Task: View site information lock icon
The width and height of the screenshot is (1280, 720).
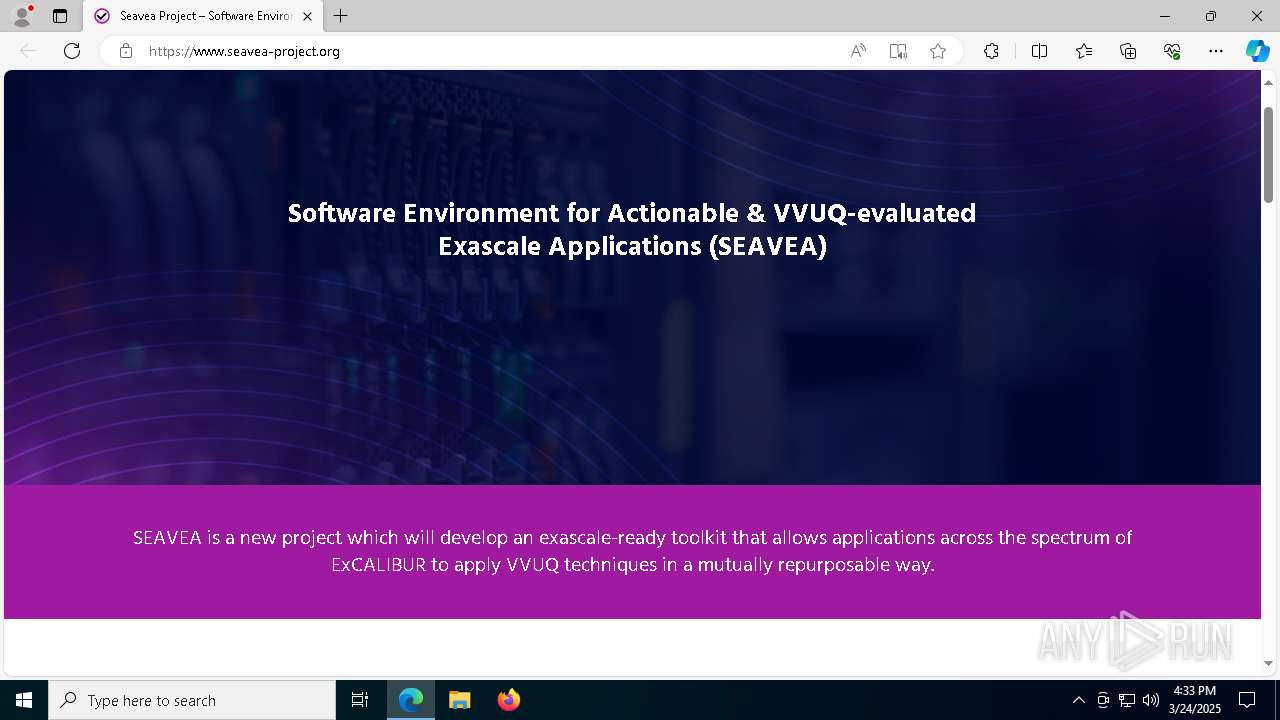Action: [126, 51]
